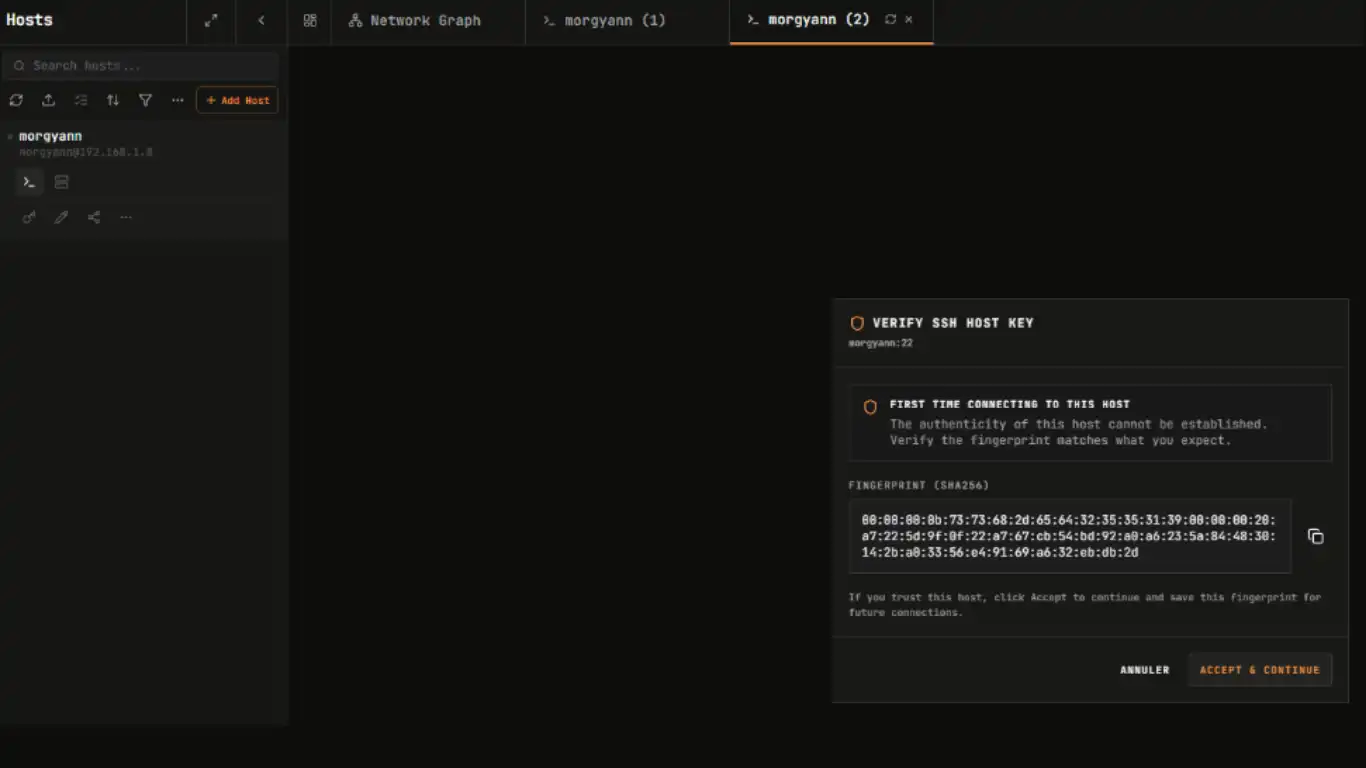Screen dimensions: 1366x768
Task: Share the morgyann host
Action: [93, 217]
